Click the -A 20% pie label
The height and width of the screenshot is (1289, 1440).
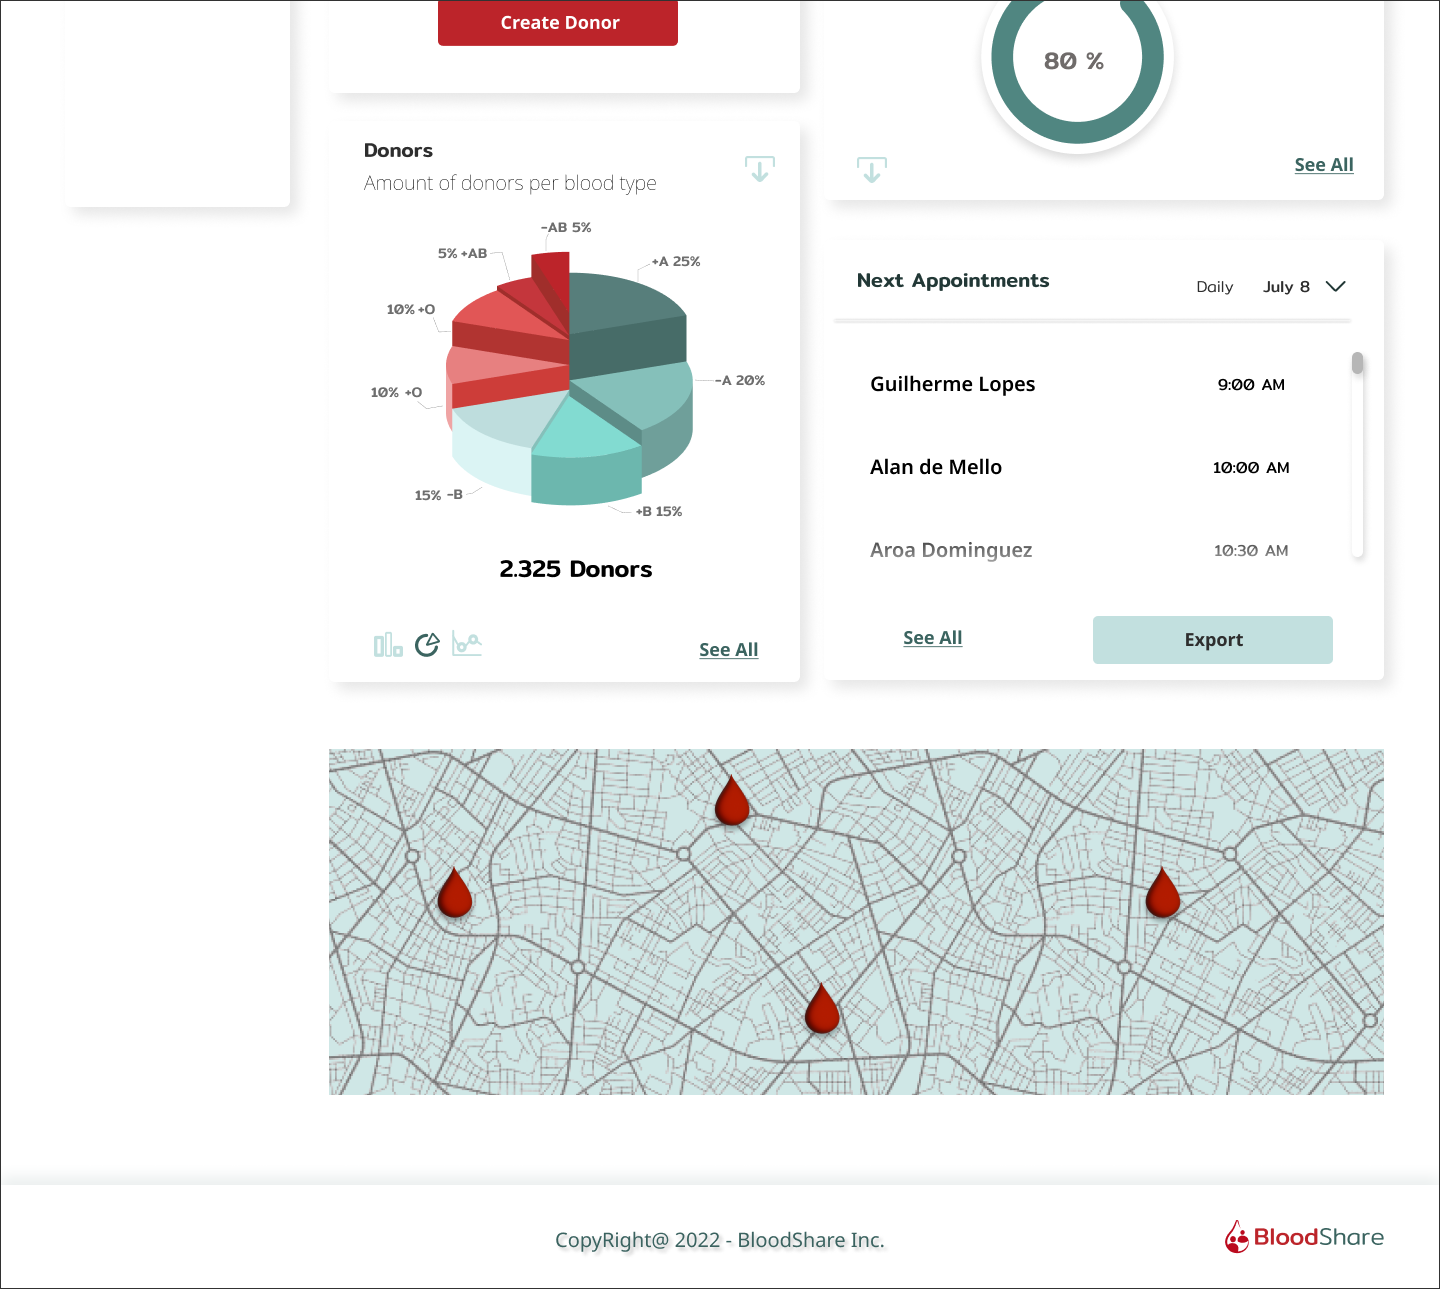coord(740,380)
